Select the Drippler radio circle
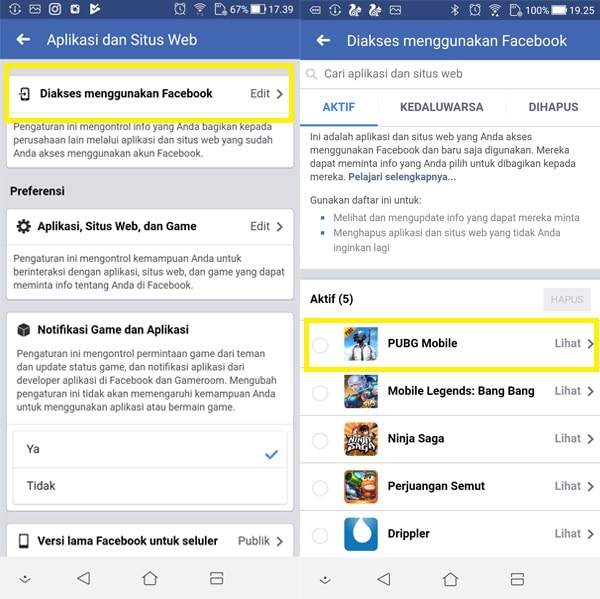The image size is (600, 599). (320, 535)
